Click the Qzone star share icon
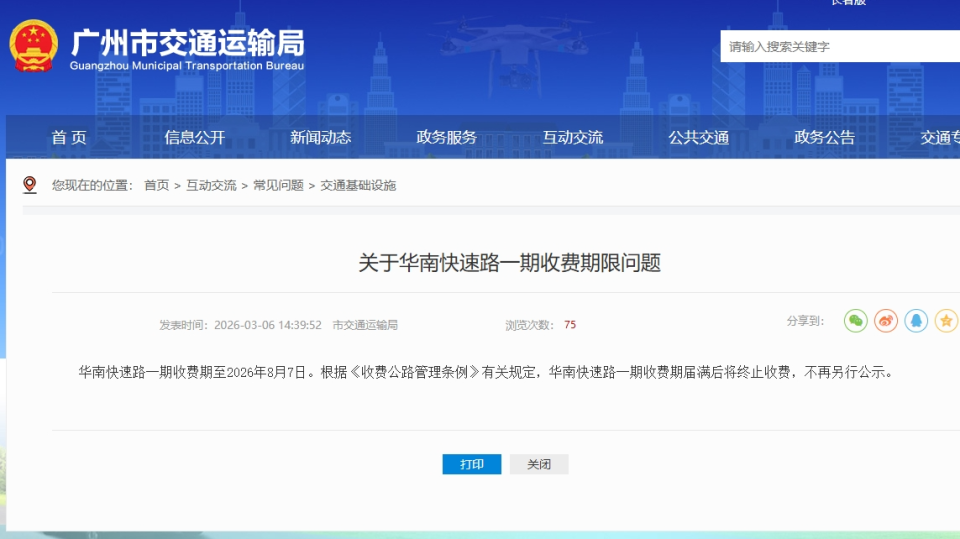The width and height of the screenshot is (960, 539). [x=945, y=321]
